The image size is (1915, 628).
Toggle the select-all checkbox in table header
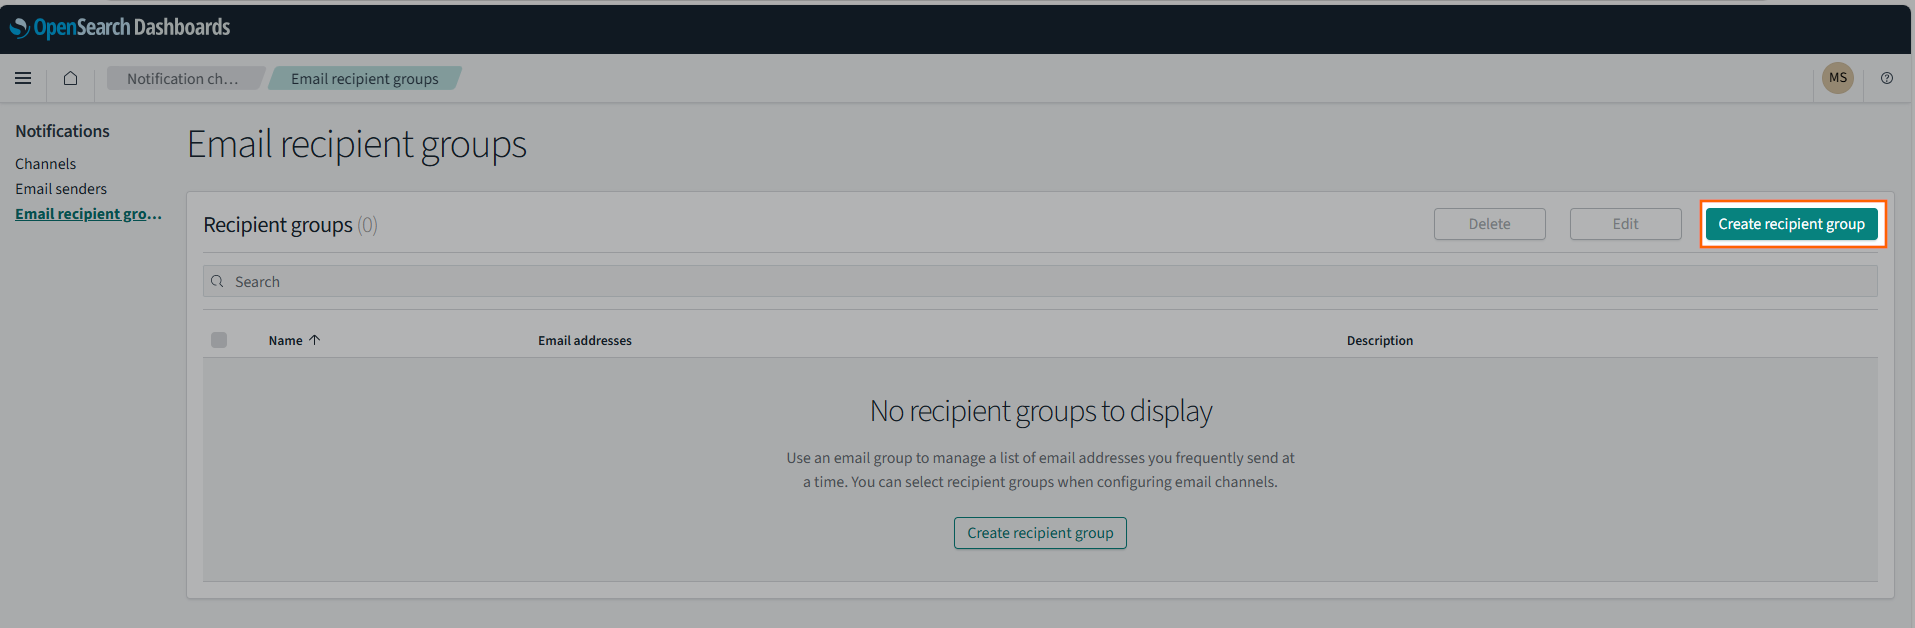pos(219,340)
